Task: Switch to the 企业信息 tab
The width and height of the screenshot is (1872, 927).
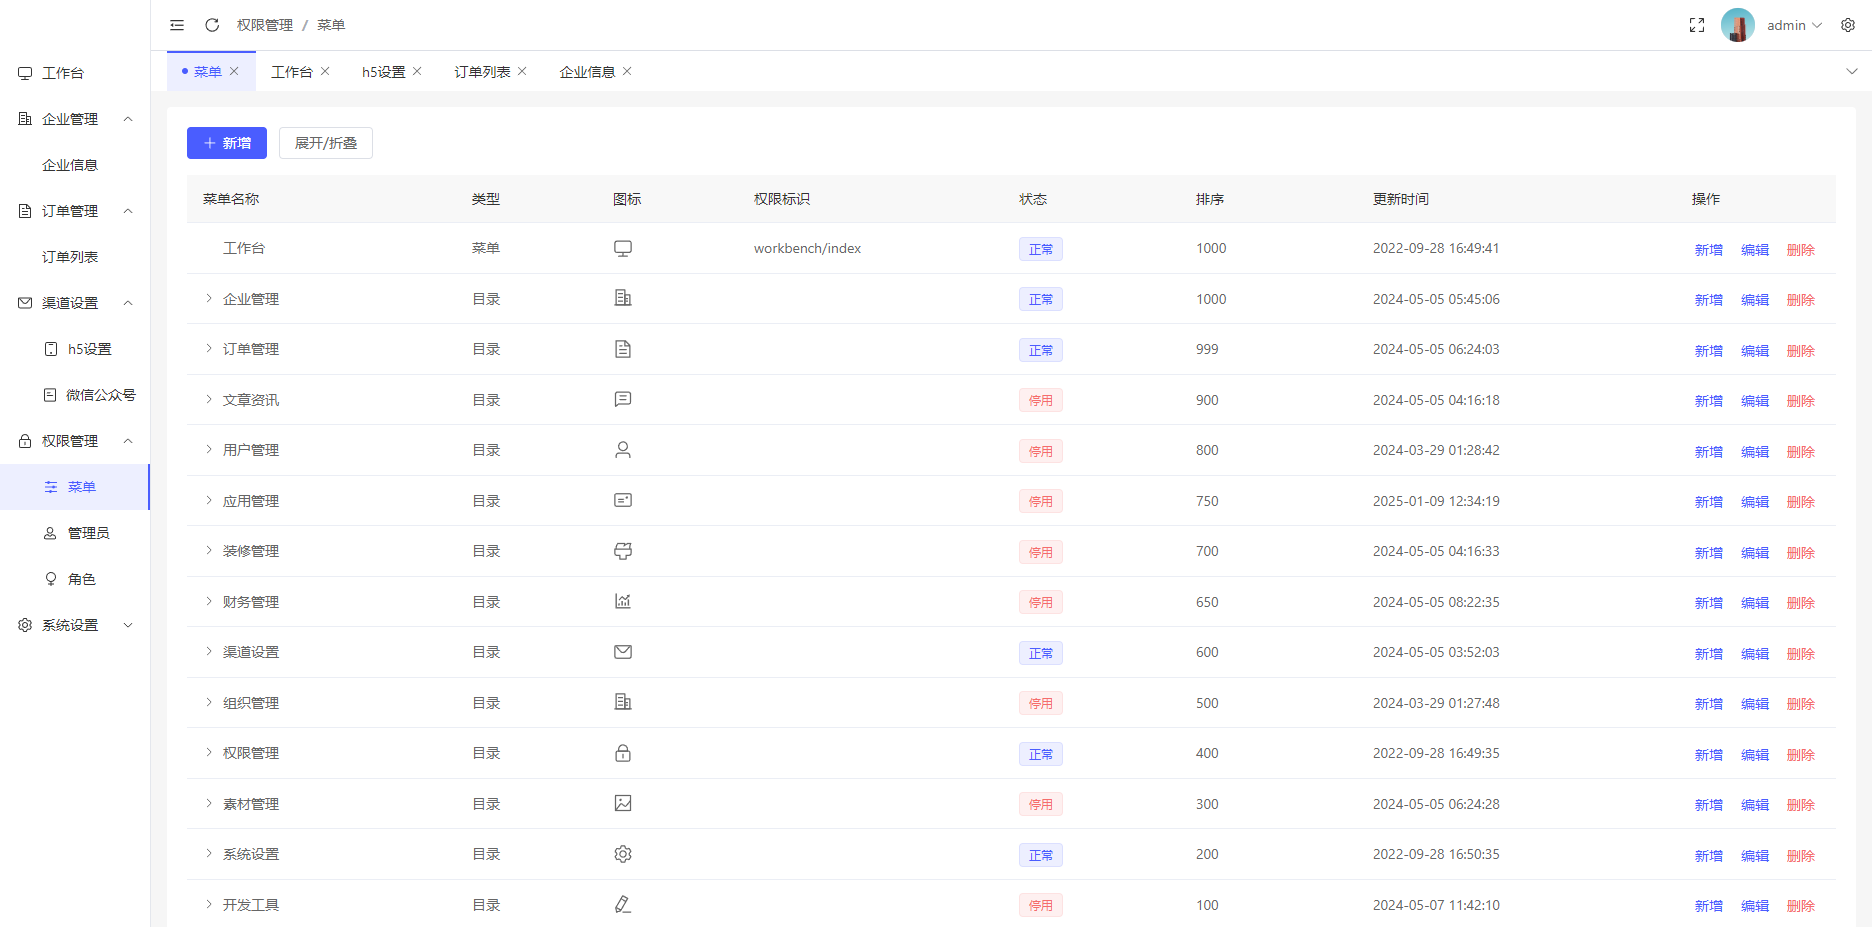Action: (587, 72)
